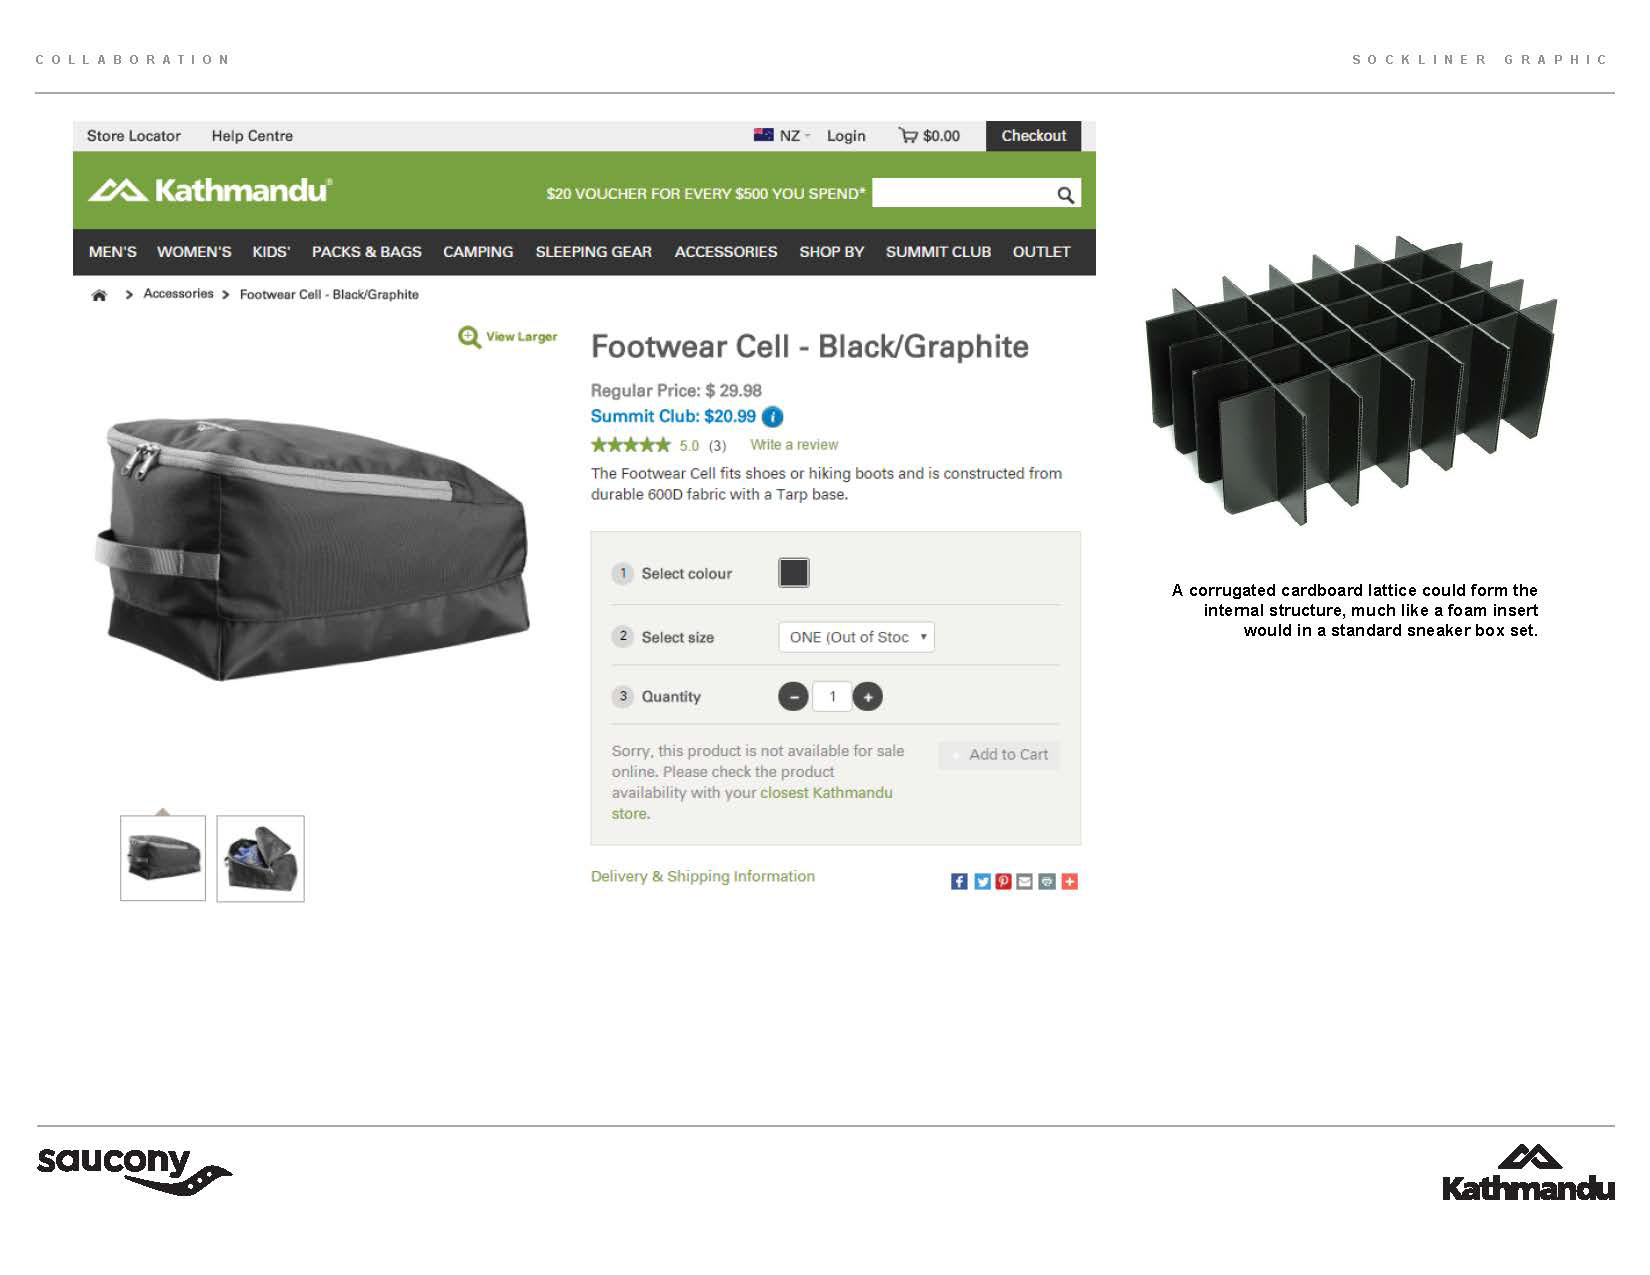The width and height of the screenshot is (1650, 1275).
Task: Share via Twitter icon
Action: [x=982, y=881]
